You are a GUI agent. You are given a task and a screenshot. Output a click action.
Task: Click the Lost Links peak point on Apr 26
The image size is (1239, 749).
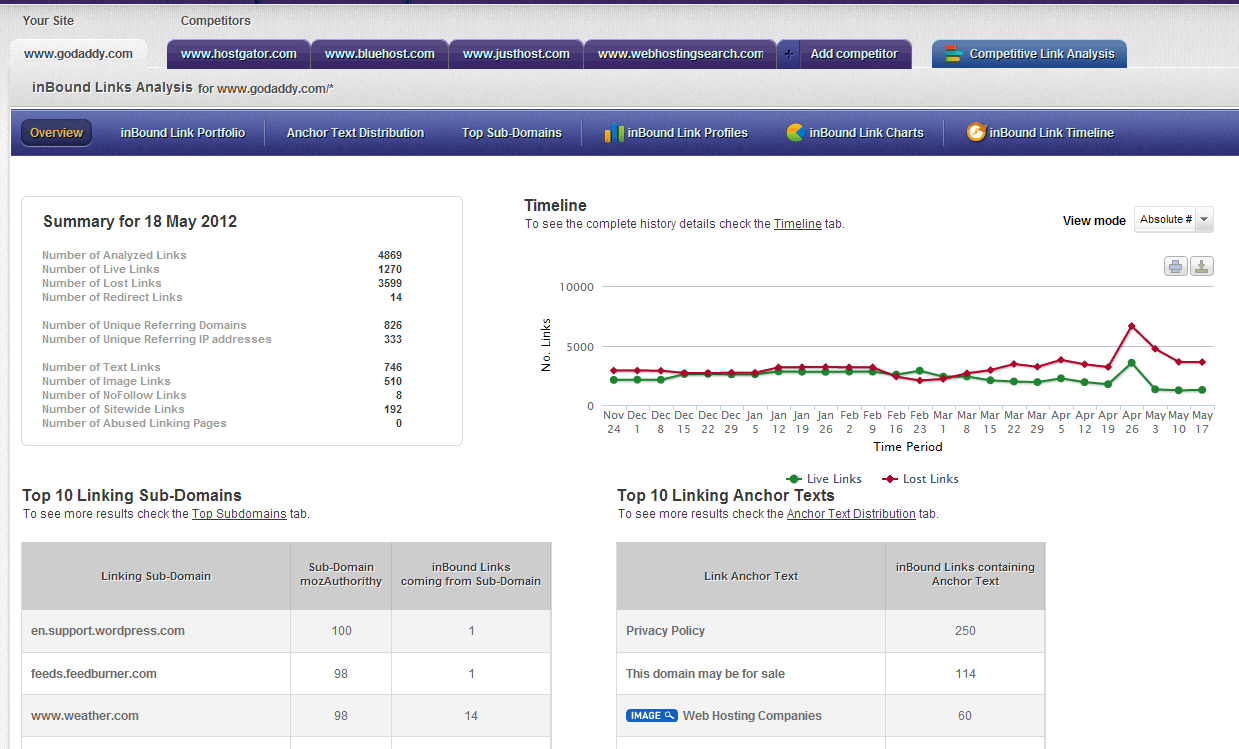[x=1131, y=326]
